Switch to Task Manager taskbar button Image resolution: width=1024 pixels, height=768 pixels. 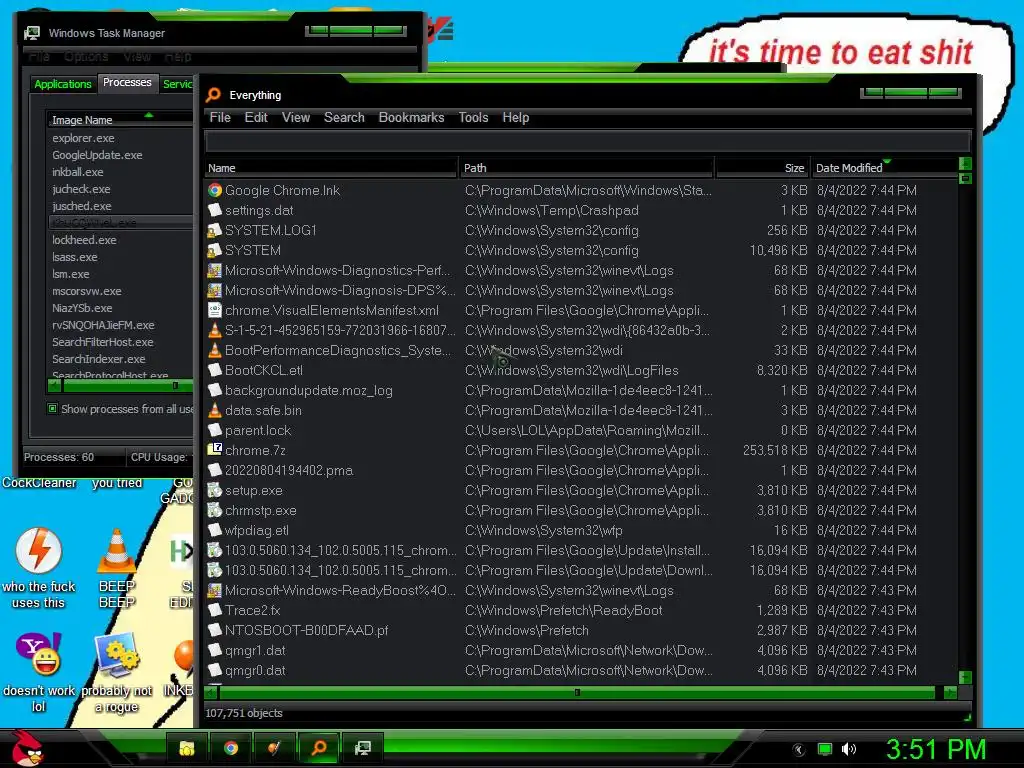[362, 748]
